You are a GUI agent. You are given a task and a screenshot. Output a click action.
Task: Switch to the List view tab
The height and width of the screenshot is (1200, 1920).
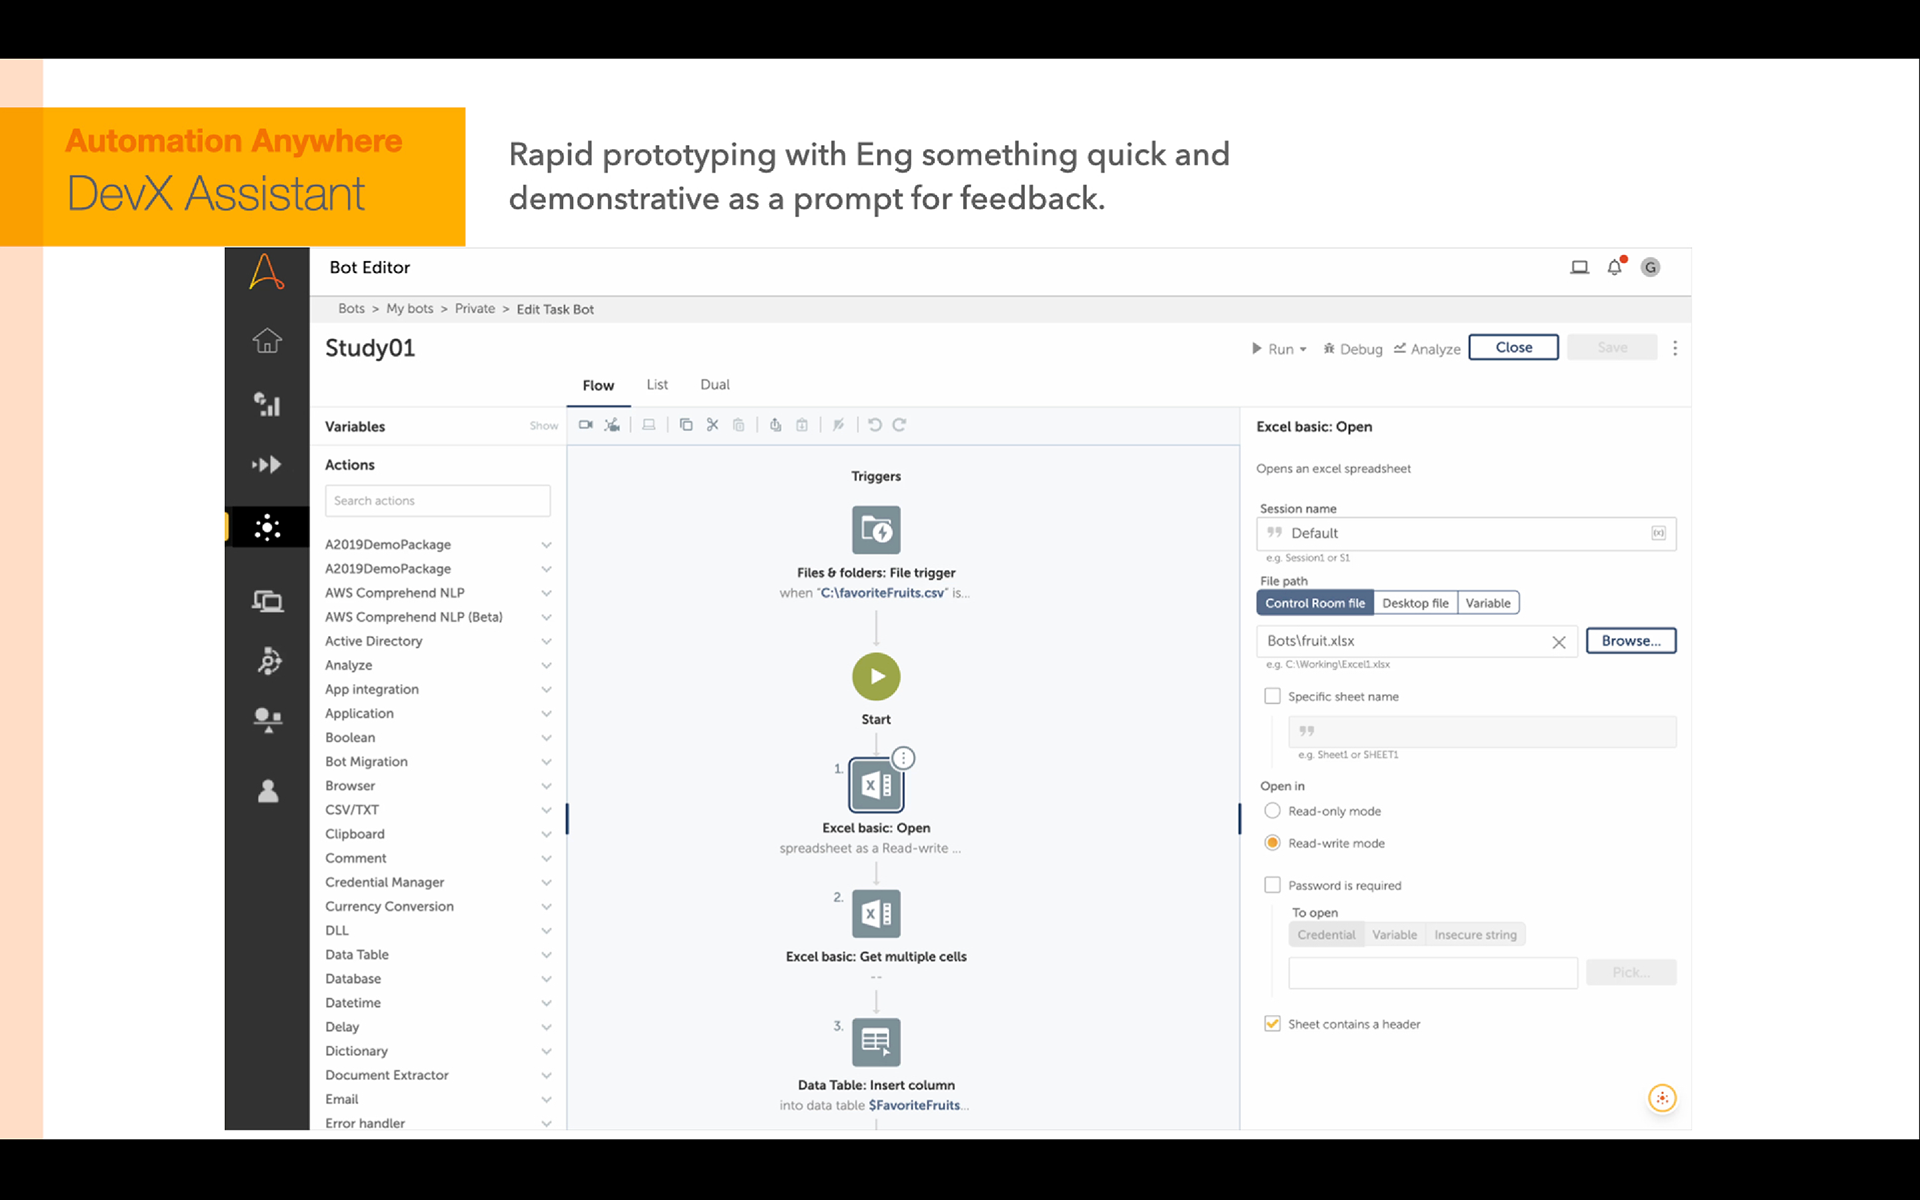click(x=657, y=385)
